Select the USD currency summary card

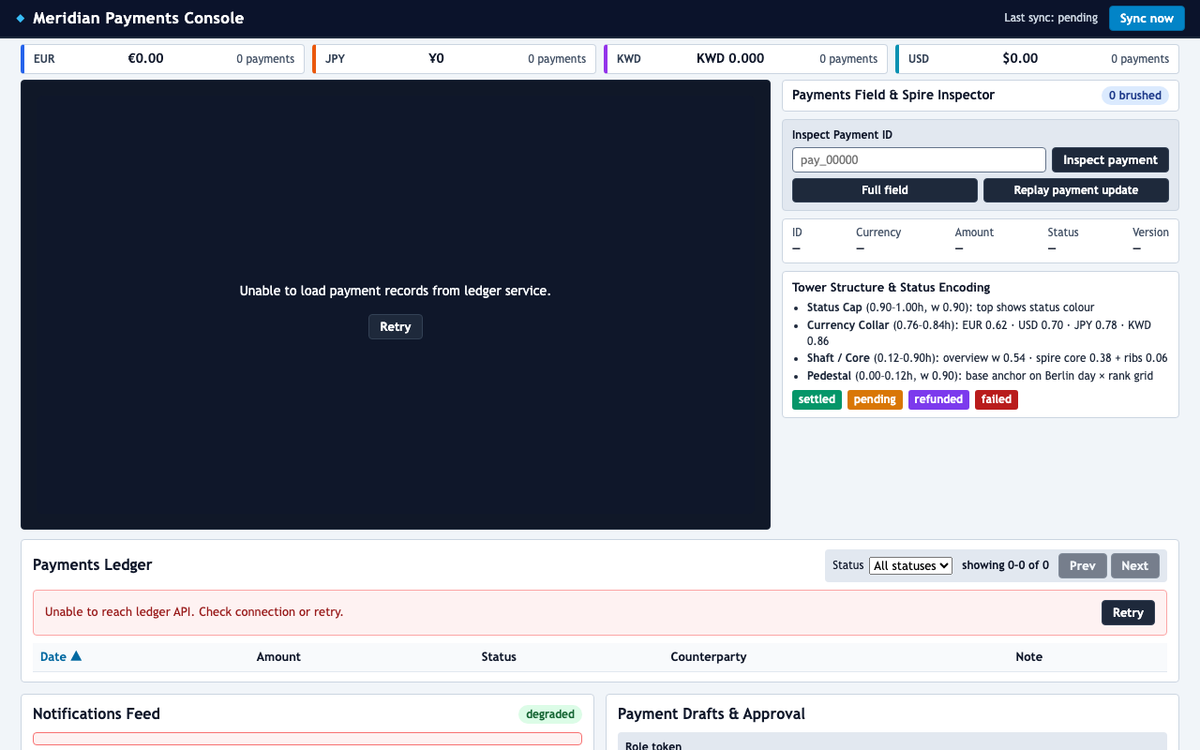(x=1037, y=59)
